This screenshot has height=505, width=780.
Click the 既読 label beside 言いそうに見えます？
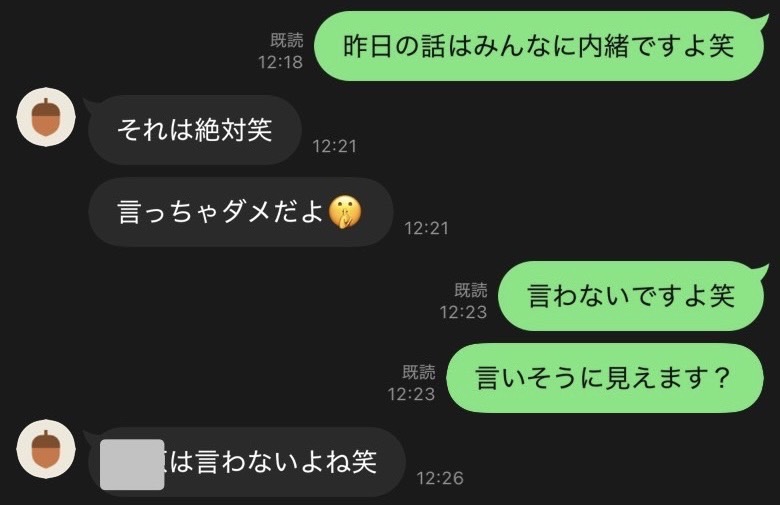point(419,372)
